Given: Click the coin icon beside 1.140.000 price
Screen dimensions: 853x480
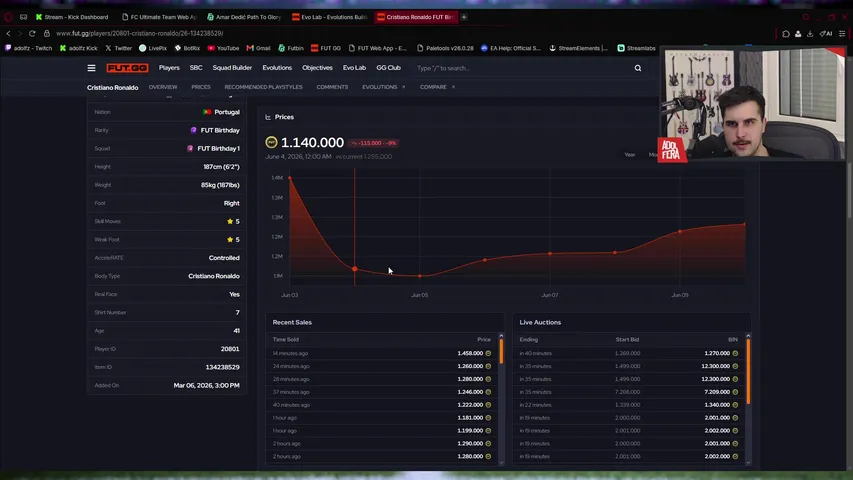Looking at the screenshot, I should point(271,143).
